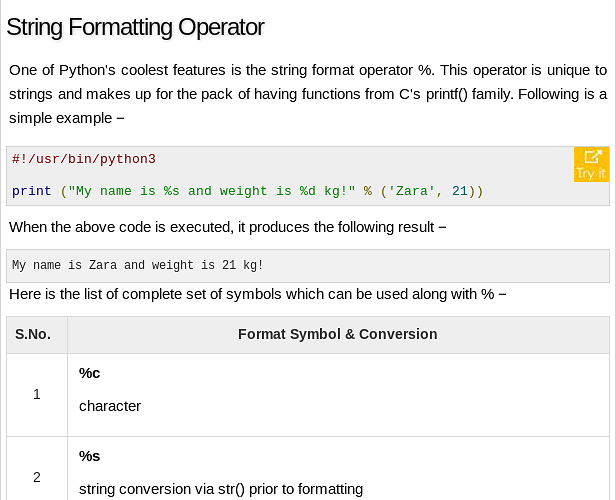Click the %s specifier inside the code string
This screenshot has width=616, height=500.
click(x=171, y=191)
